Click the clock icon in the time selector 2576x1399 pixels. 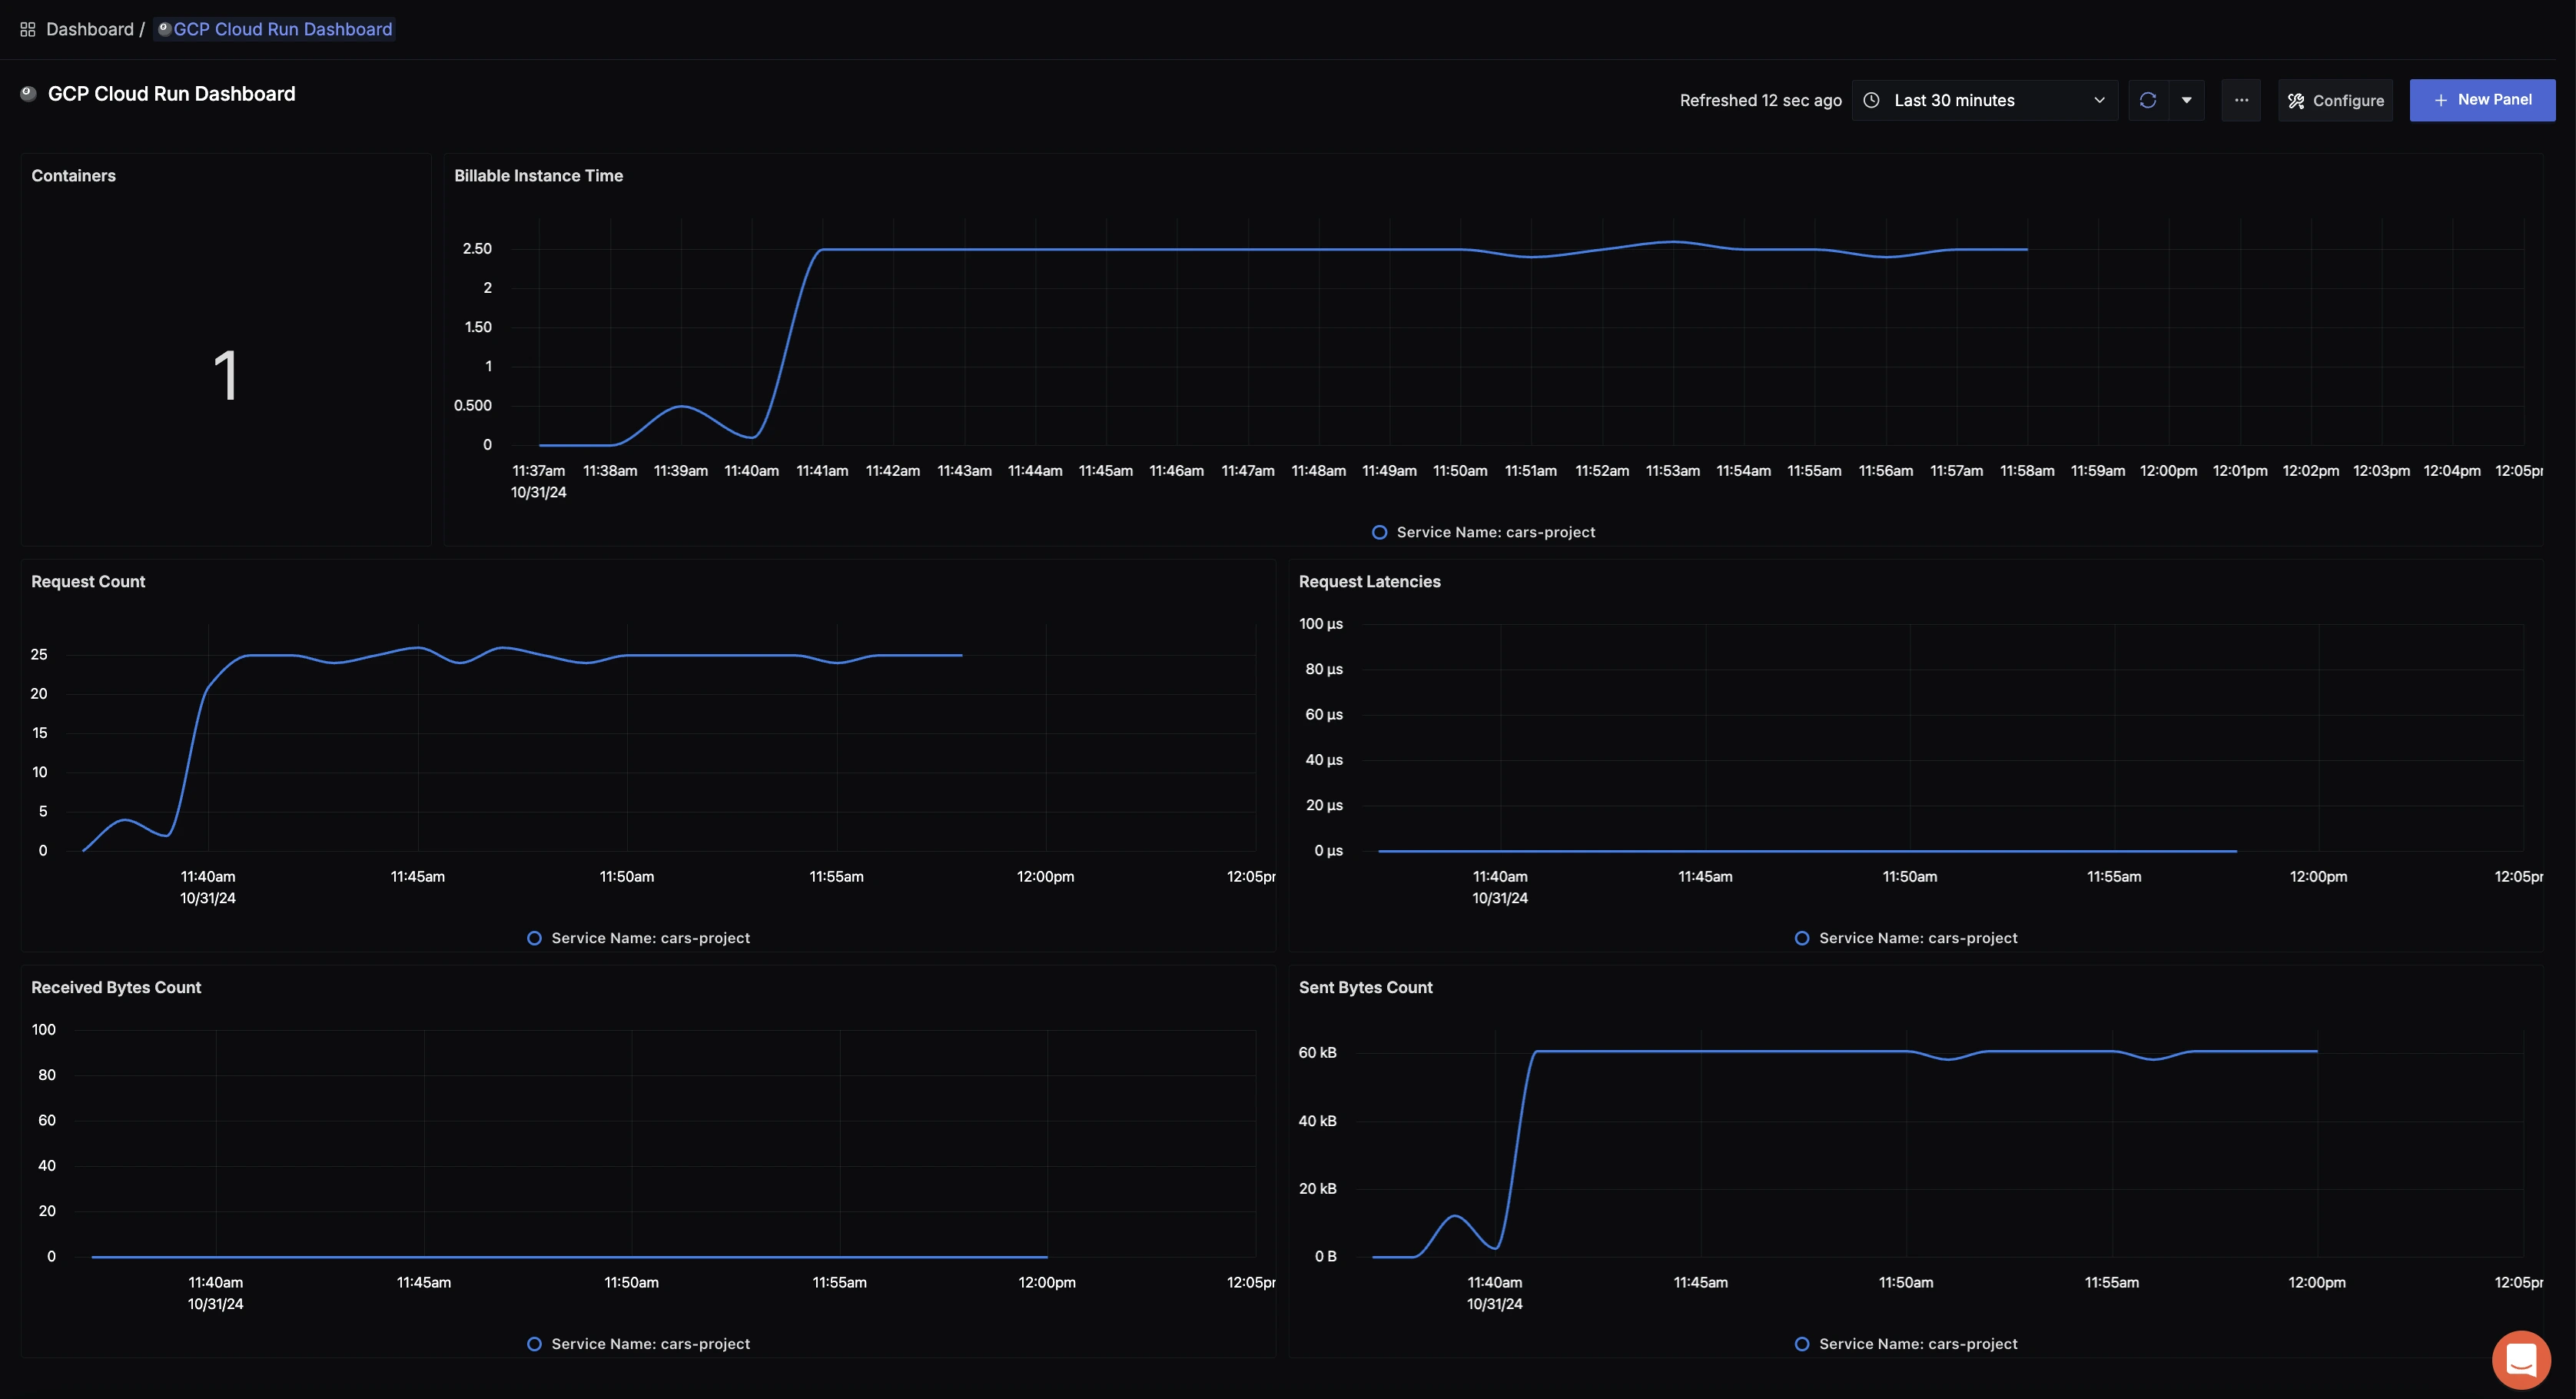1872,100
